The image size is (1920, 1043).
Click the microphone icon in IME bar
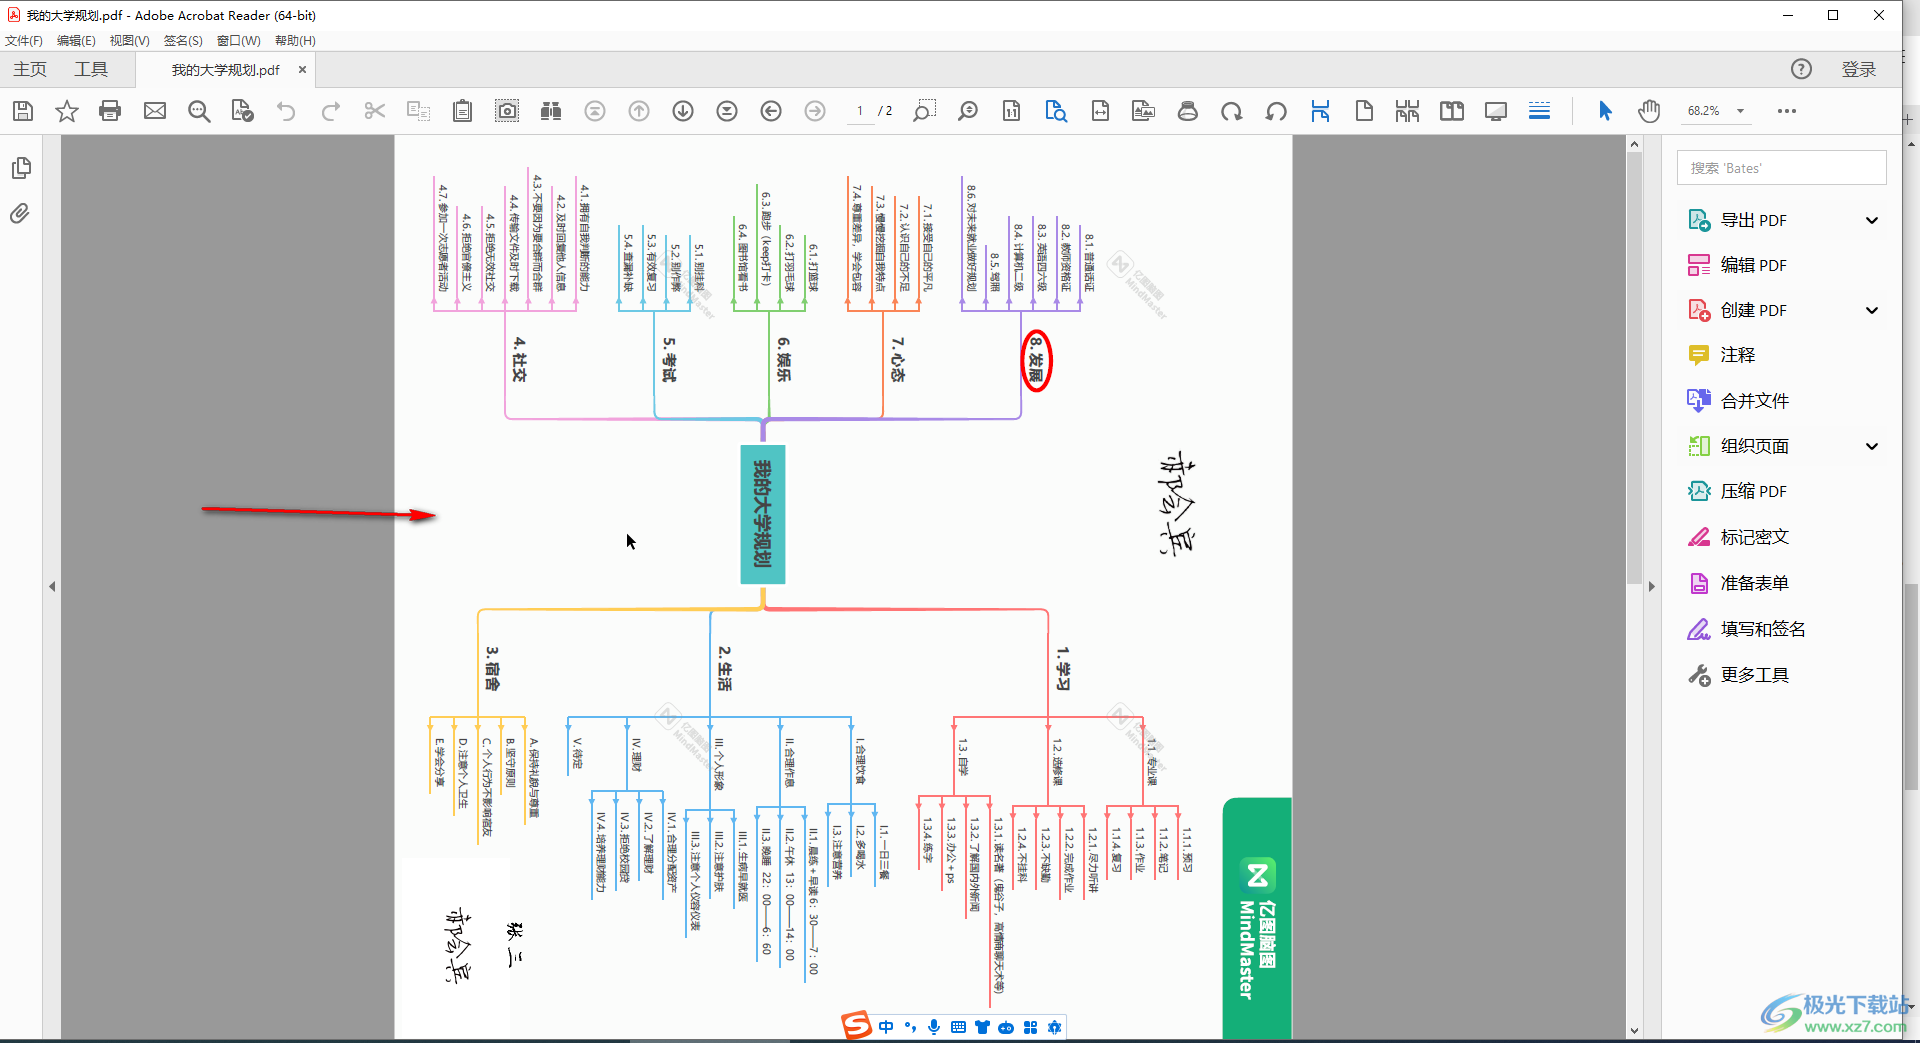pos(934,1027)
